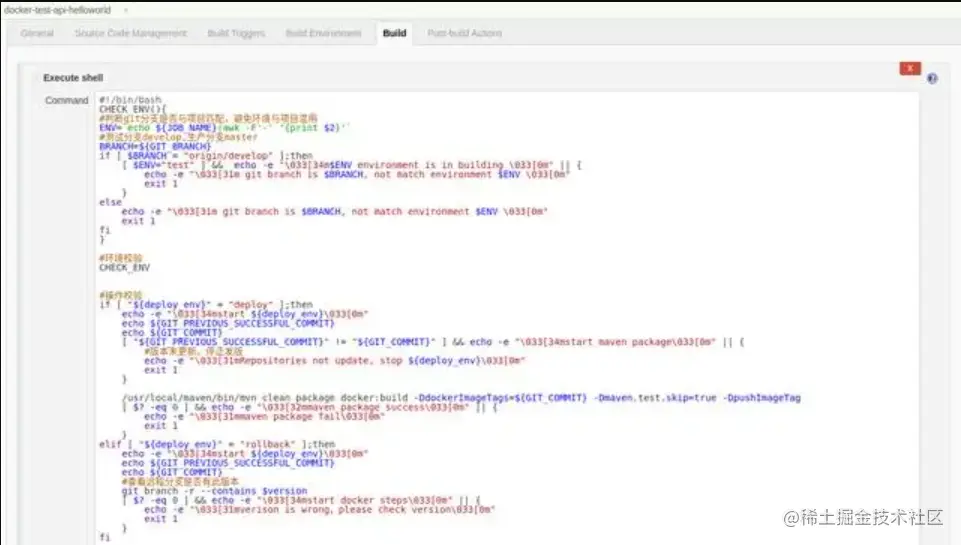Open help for Execute shell step
The width and height of the screenshot is (961, 545).
pyautogui.click(x=932, y=78)
